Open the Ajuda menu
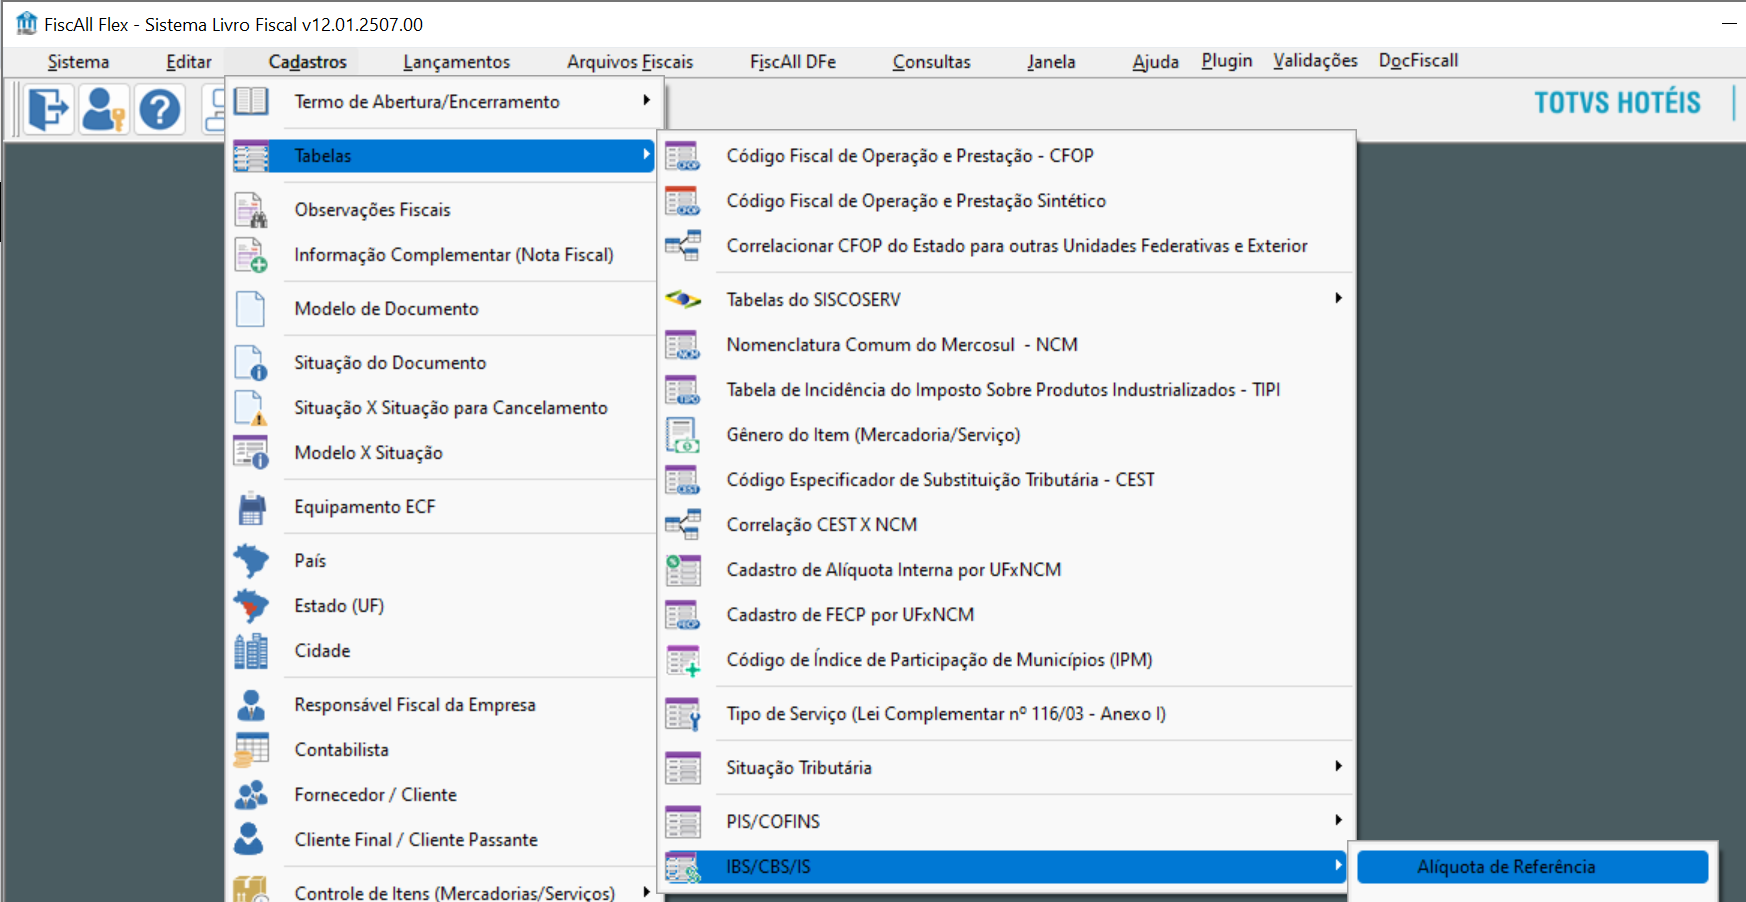Image resolution: width=1746 pixels, height=902 pixels. (1155, 62)
